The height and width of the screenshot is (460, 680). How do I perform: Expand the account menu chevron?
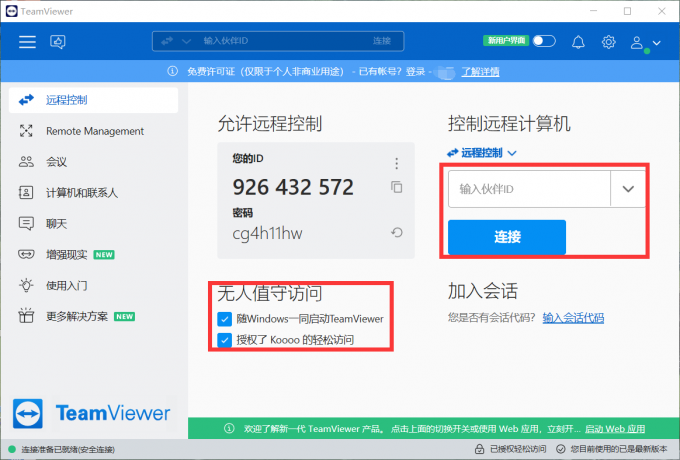[657, 43]
